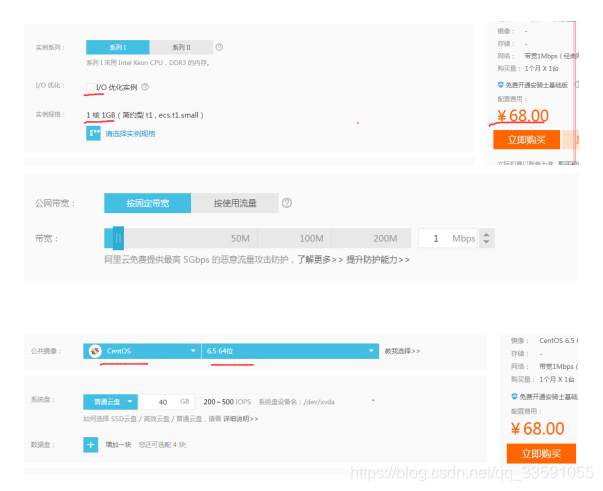Click the bandwidth slider handle
This screenshot has height=491, width=603.
(x=118, y=238)
